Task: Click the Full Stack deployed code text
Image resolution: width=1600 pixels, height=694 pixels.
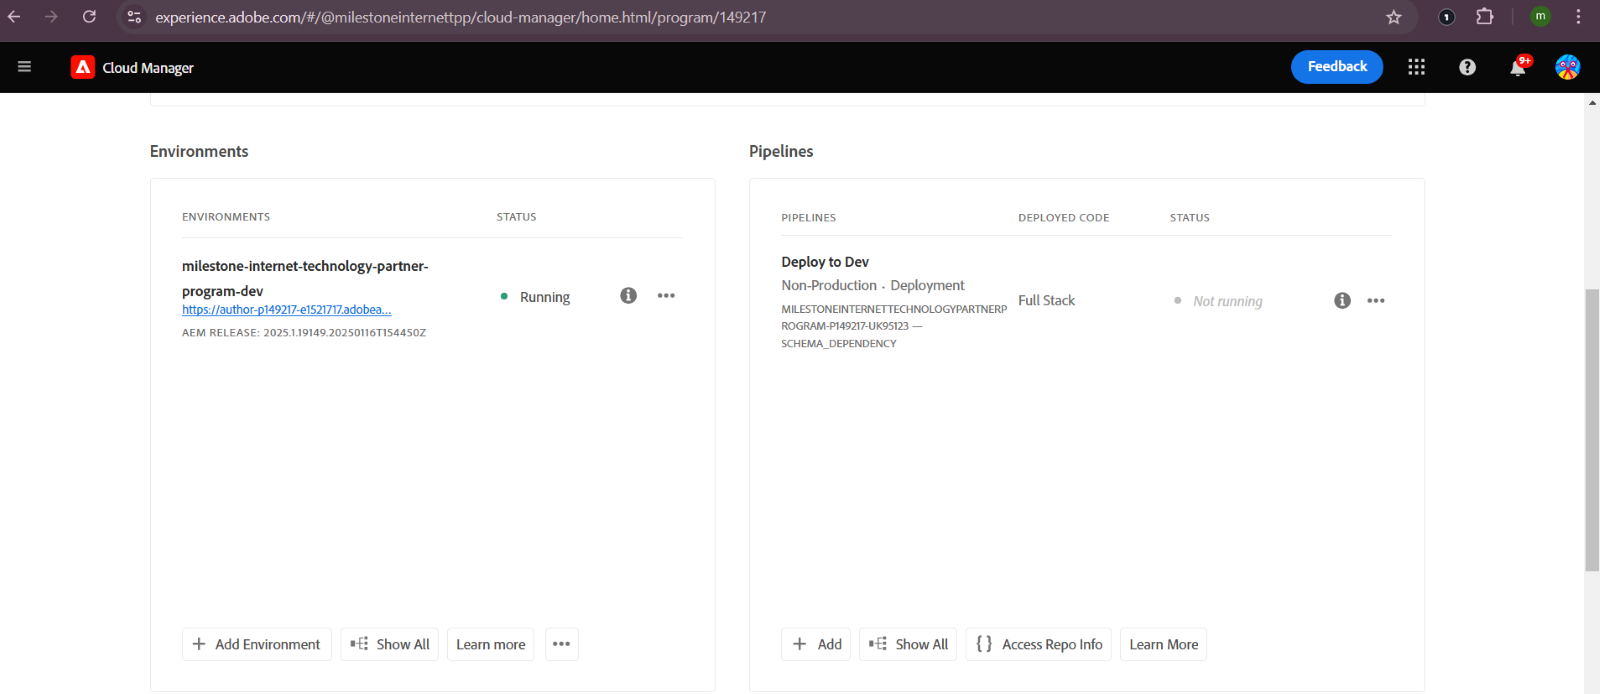Action: [x=1046, y=300]
